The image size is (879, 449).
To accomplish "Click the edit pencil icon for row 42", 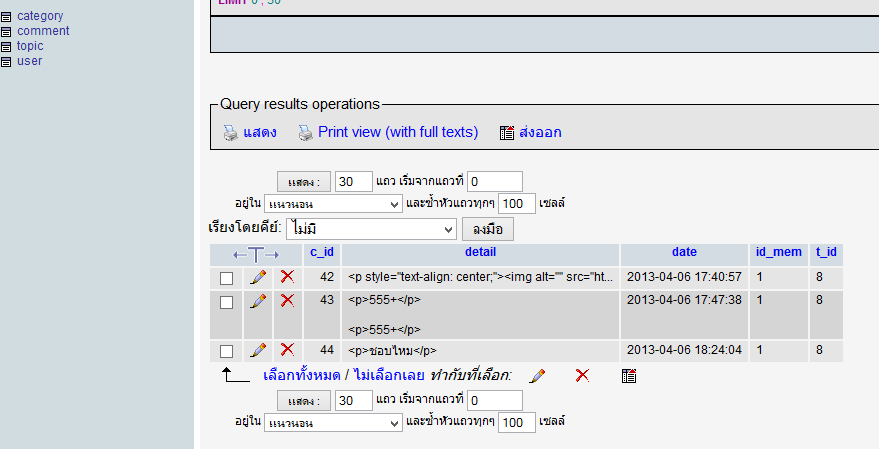I will click(258, 276).
